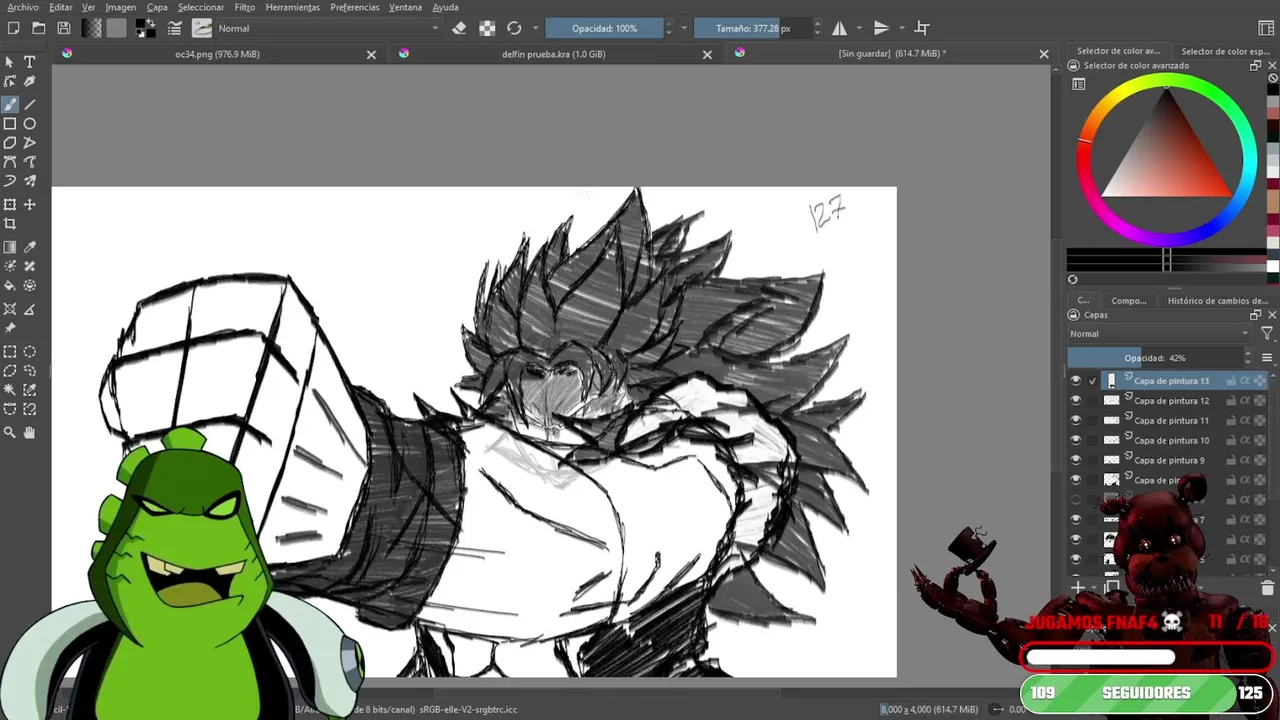Open the Herramientas menu
Image resolution: width=1280 pixels, height=720 pixels.
click(293, 7)
